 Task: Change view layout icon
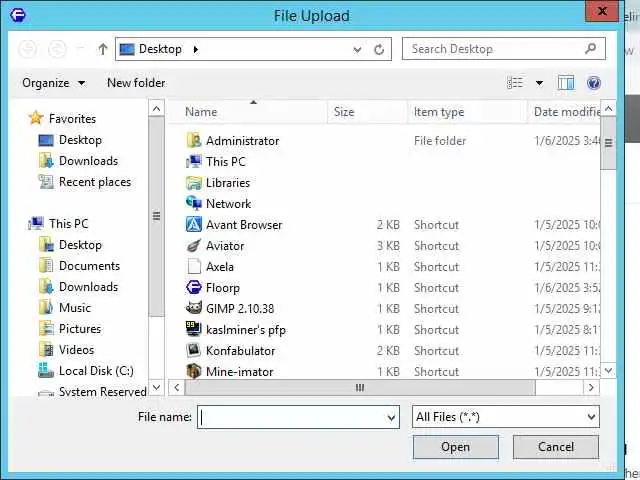[x=515, y=83]
